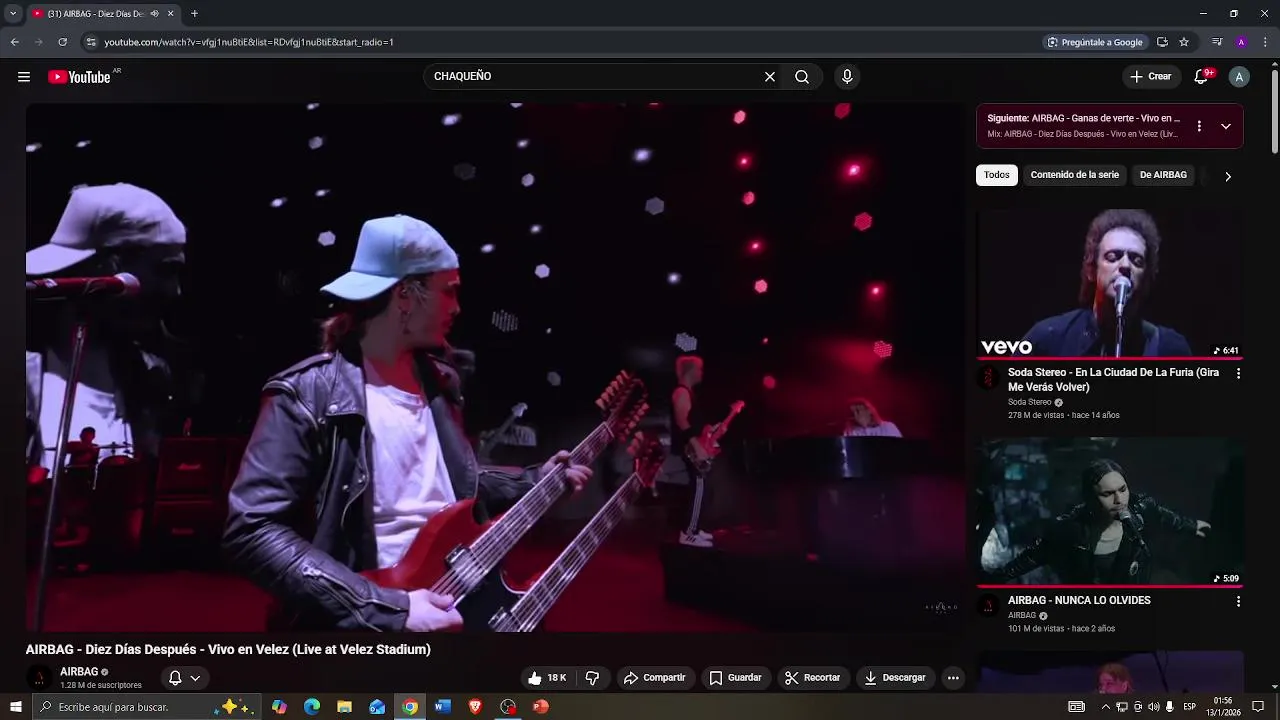Clear the CHAQUEÑO search text
Screen dimensions: 1280x720
tap(770, 77)
